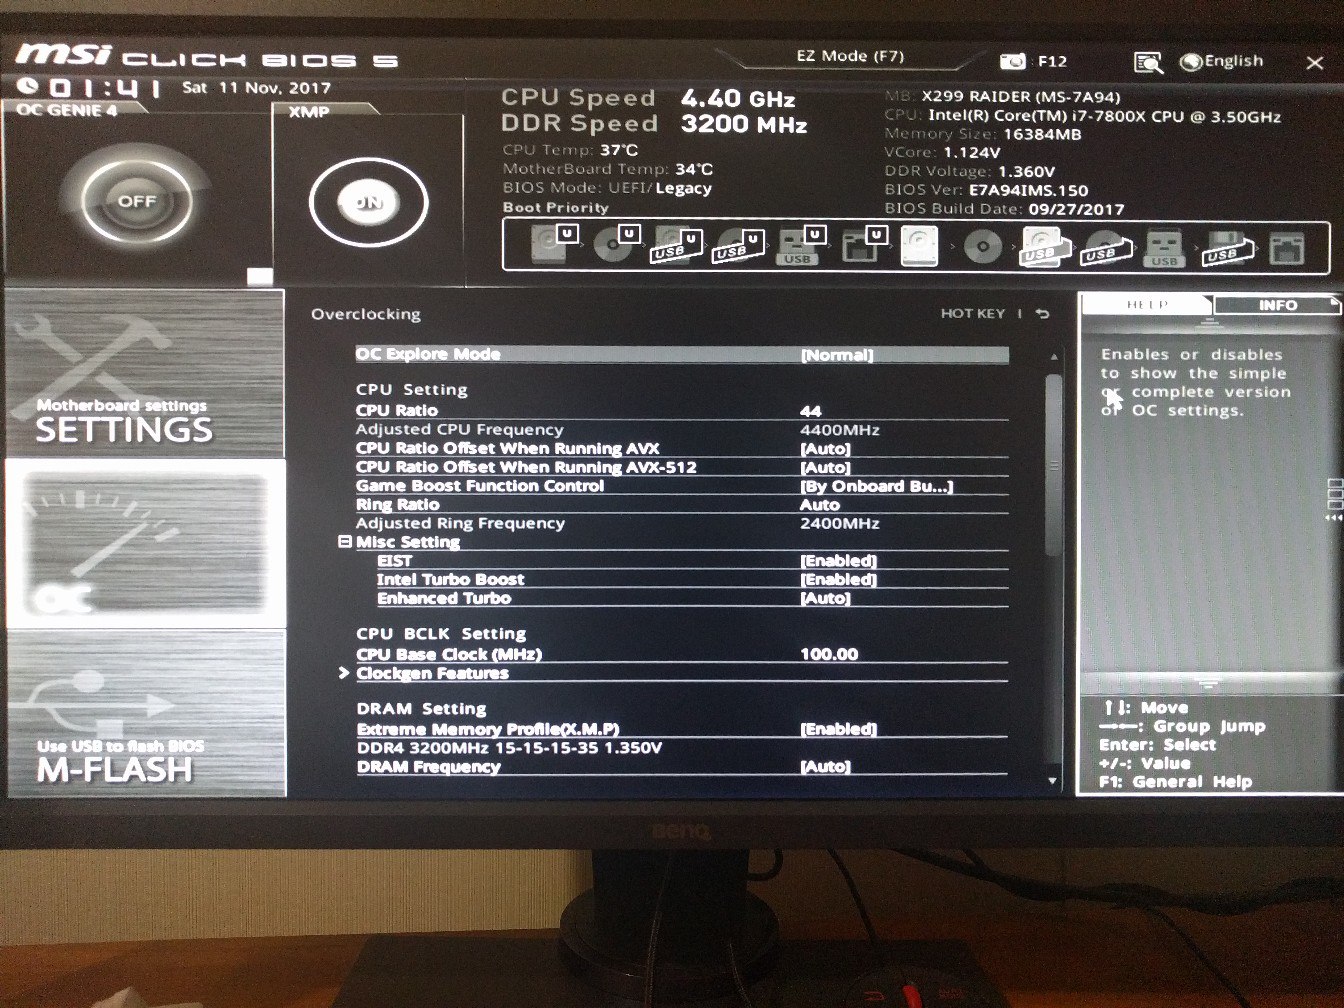Open CPU Ratio Offset When Running AVX-512 value
Viewport: 1344px width, 1008px height.
825,468
